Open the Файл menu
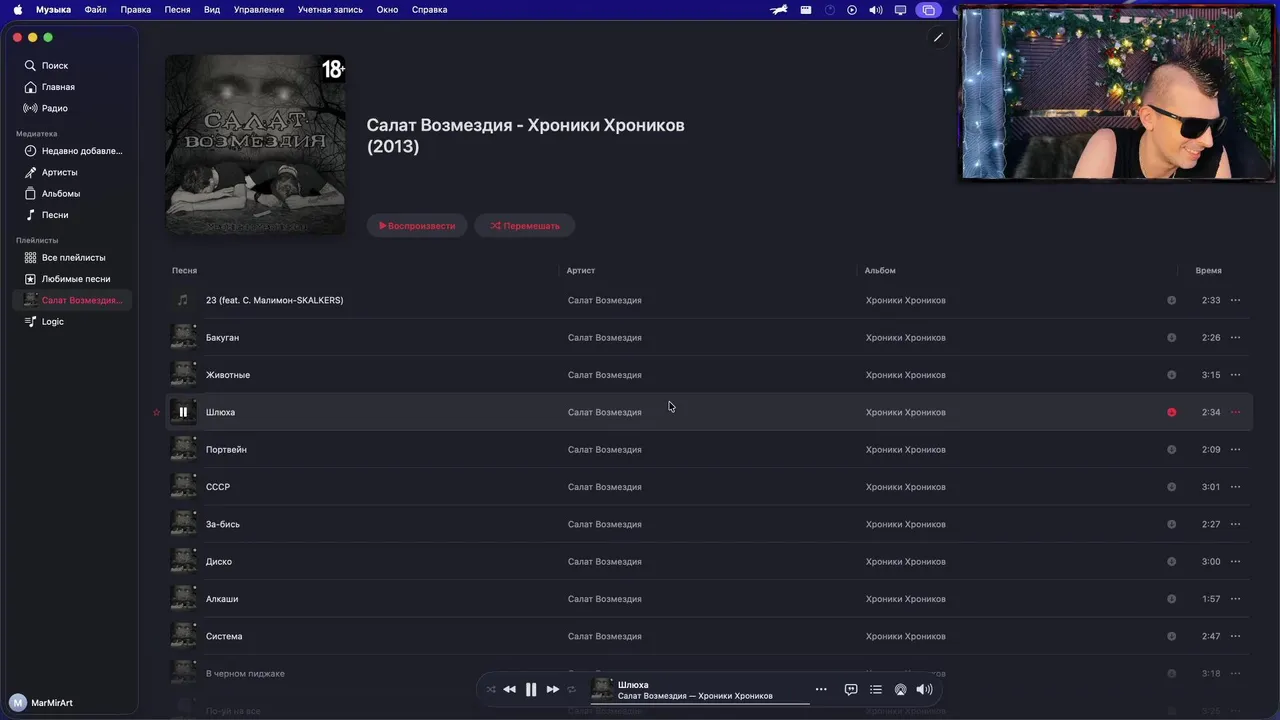Screen dimensions: 1280x720 (95, 10)
